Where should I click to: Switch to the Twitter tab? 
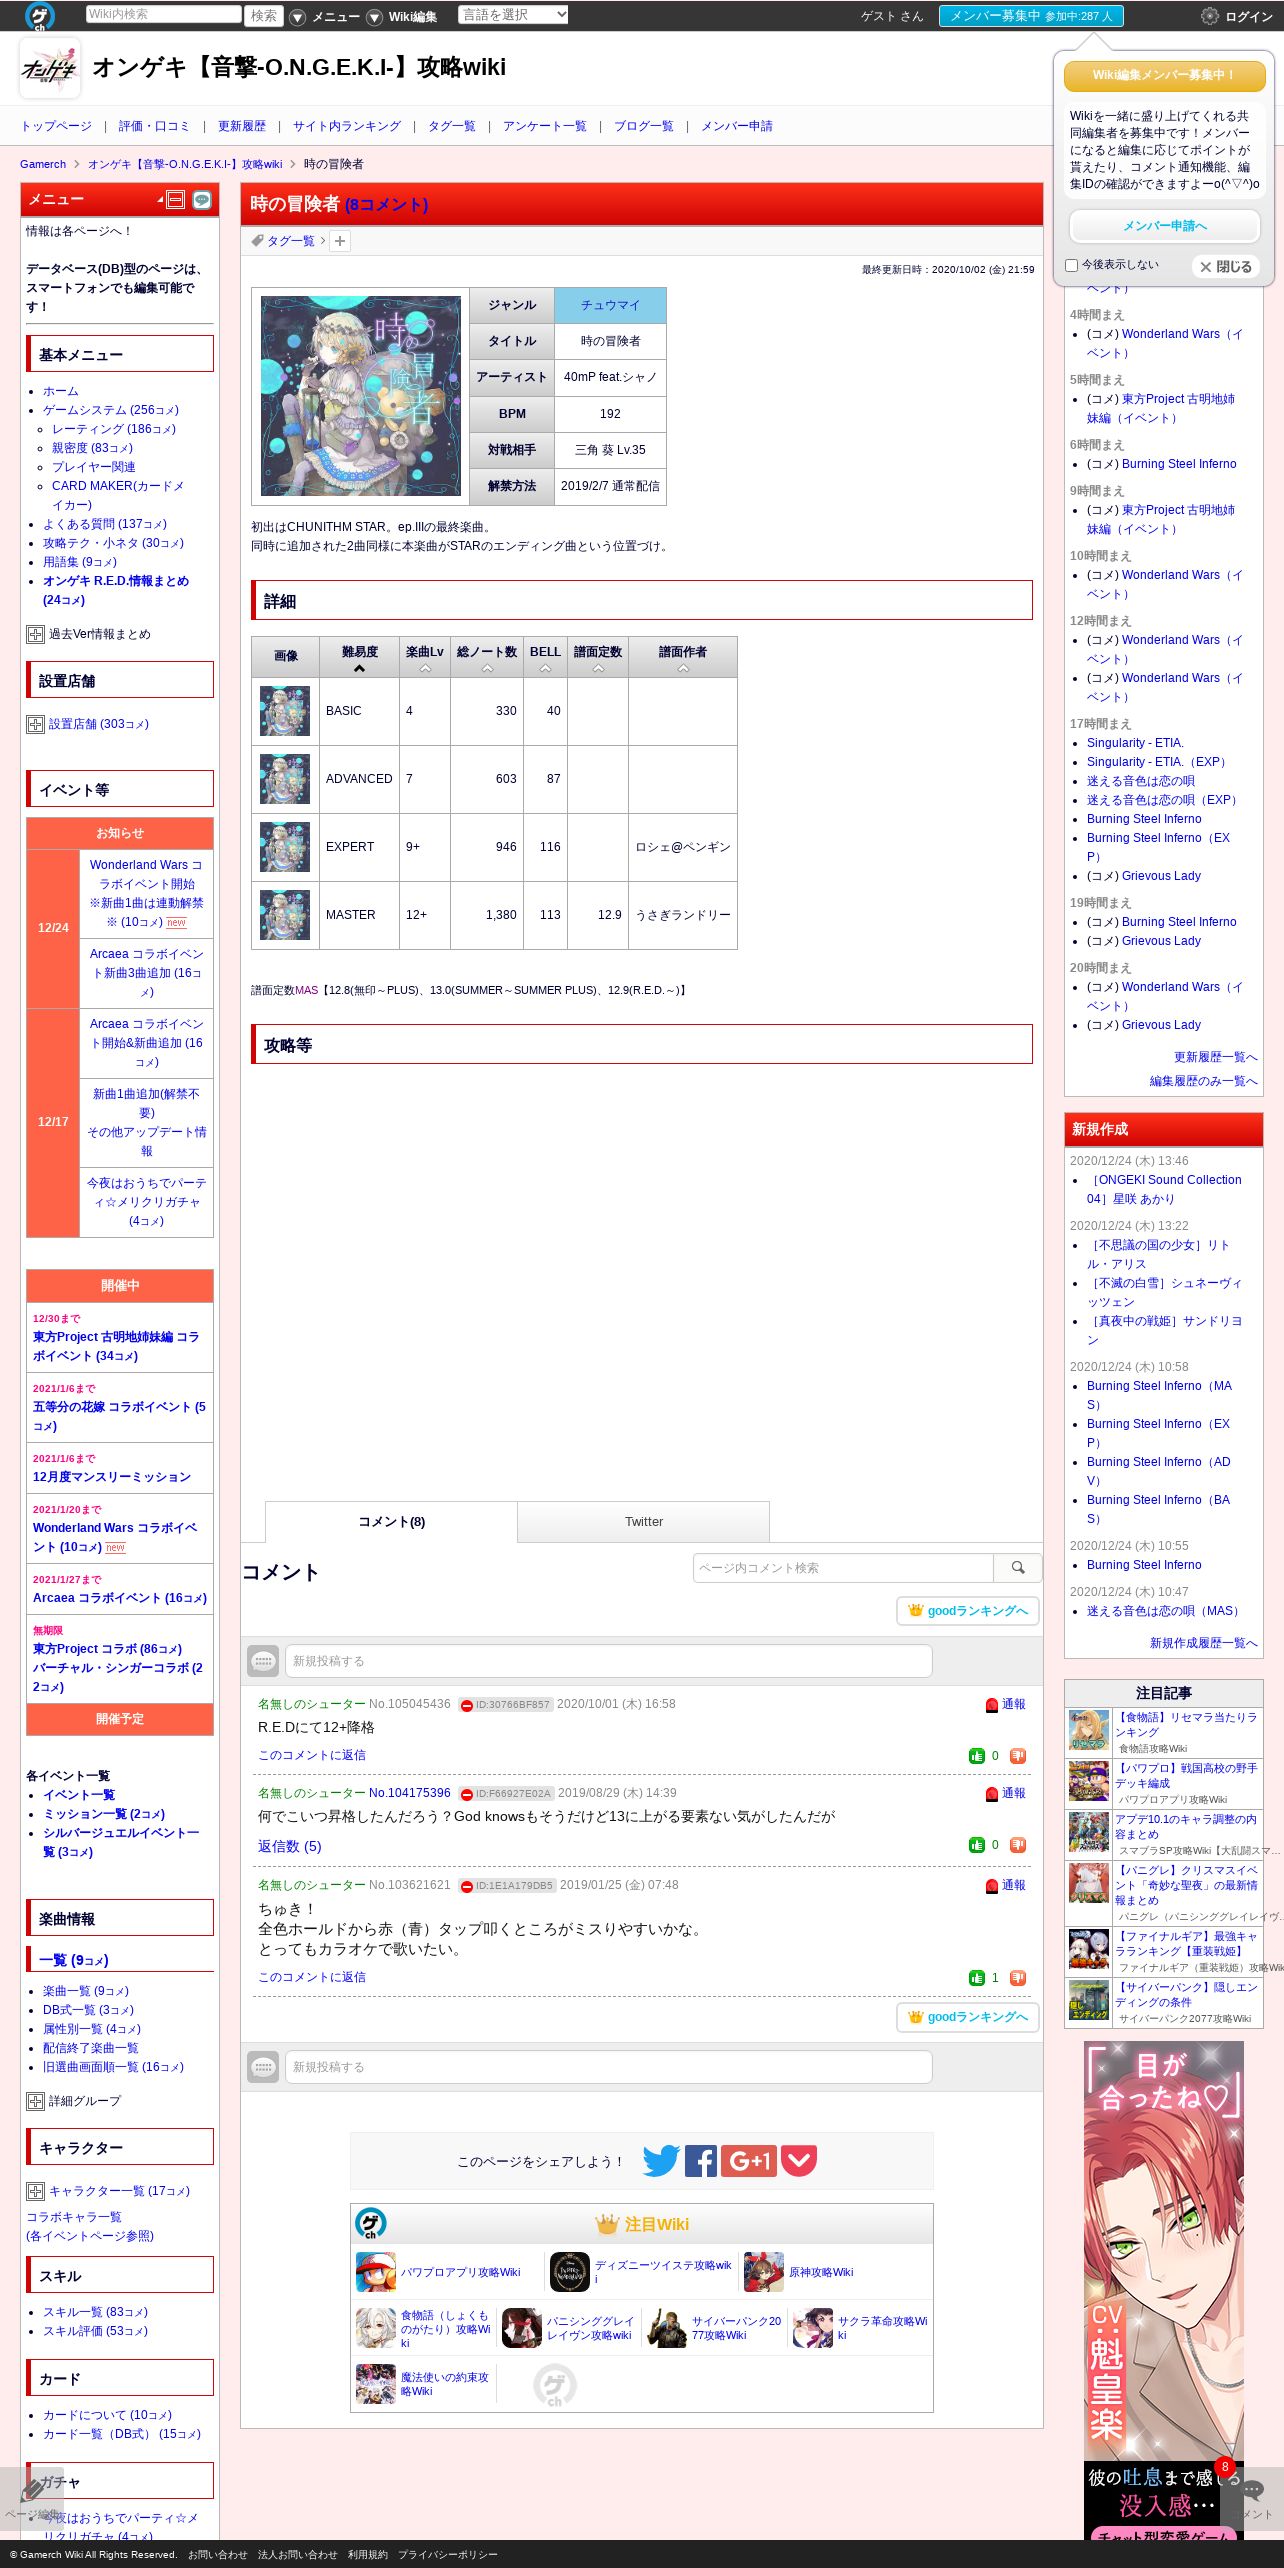(644, 1522)
